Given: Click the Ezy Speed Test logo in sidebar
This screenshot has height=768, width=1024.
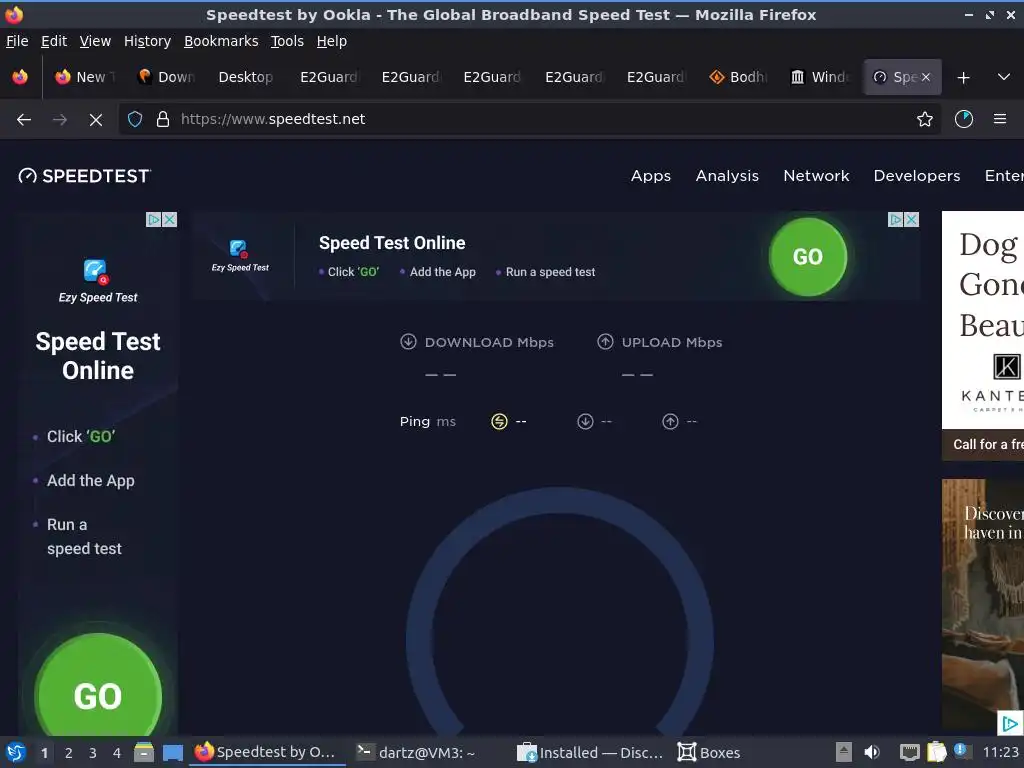Looking at the screenshot, I should (x=98, y=281).
